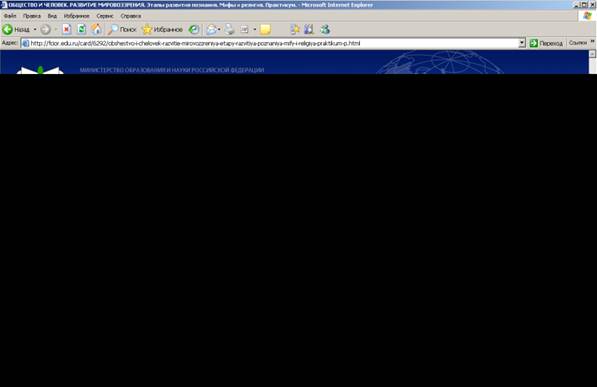Open the Избранное favorites star pane

(163, 29)
